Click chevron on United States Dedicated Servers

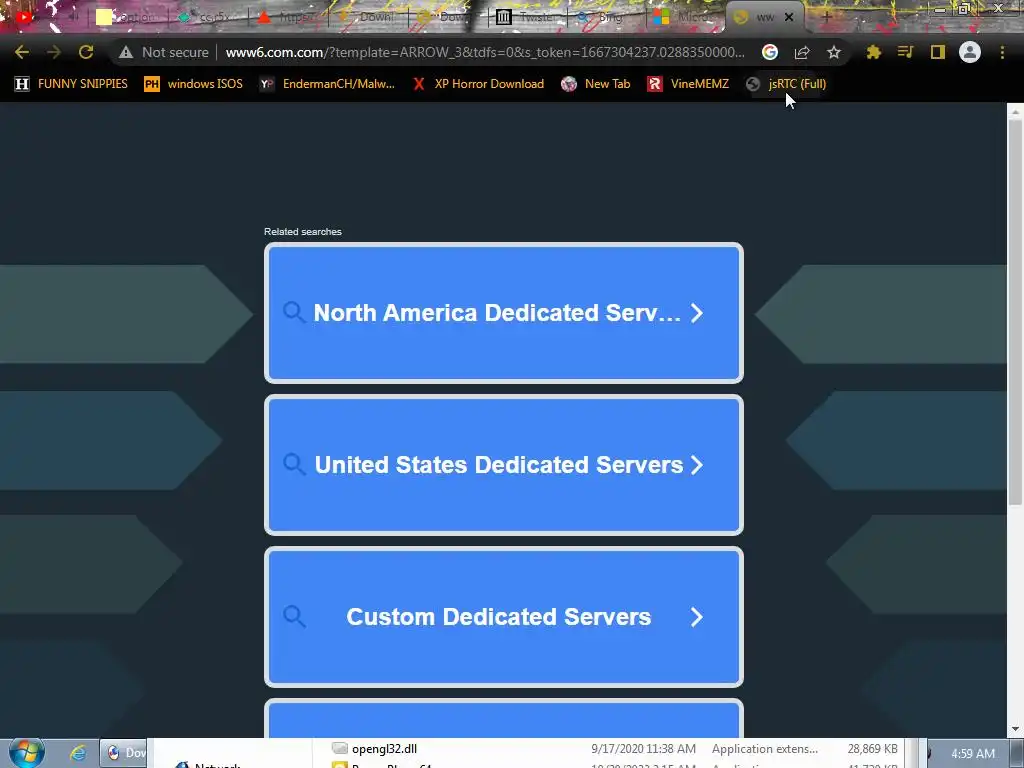[697, 465]
